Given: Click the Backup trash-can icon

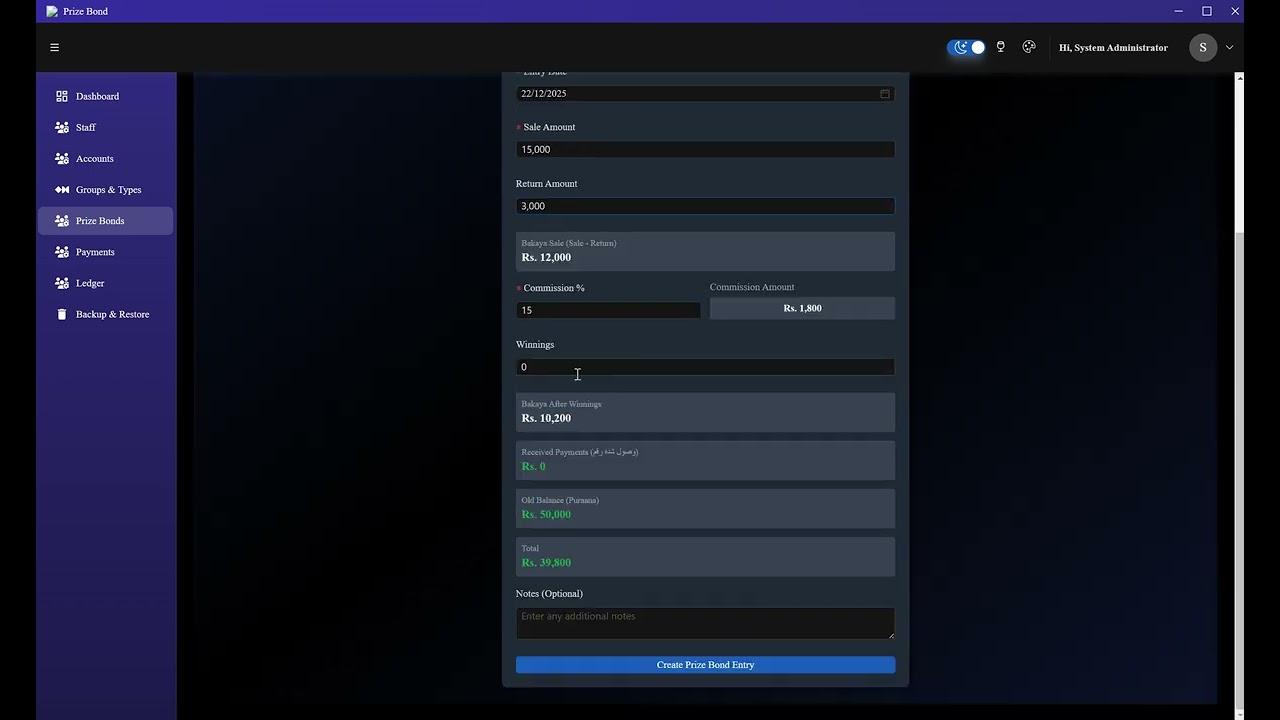Looking at the screenshot, I should pyautogui.click(x=62, y=314).
